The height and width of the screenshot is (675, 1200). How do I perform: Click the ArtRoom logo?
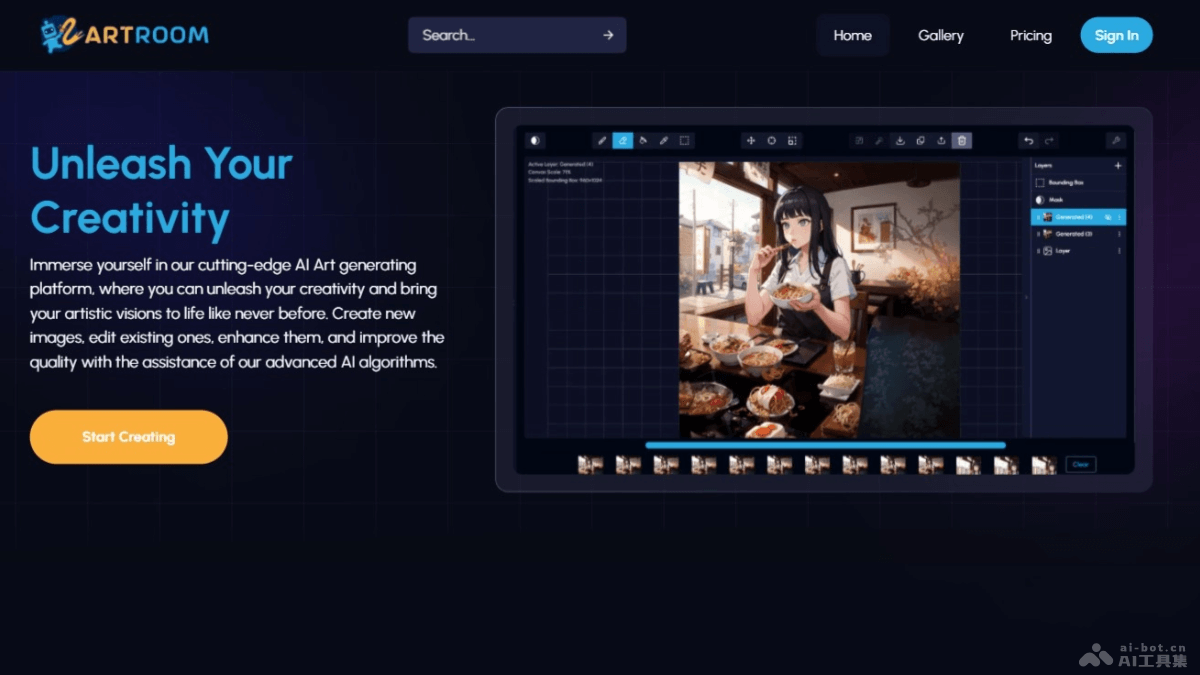click(125, 35)
